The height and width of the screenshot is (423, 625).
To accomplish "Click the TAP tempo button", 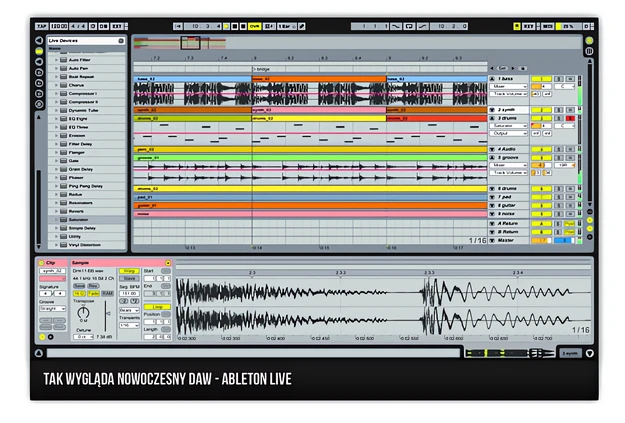I will tap(41, 26).
